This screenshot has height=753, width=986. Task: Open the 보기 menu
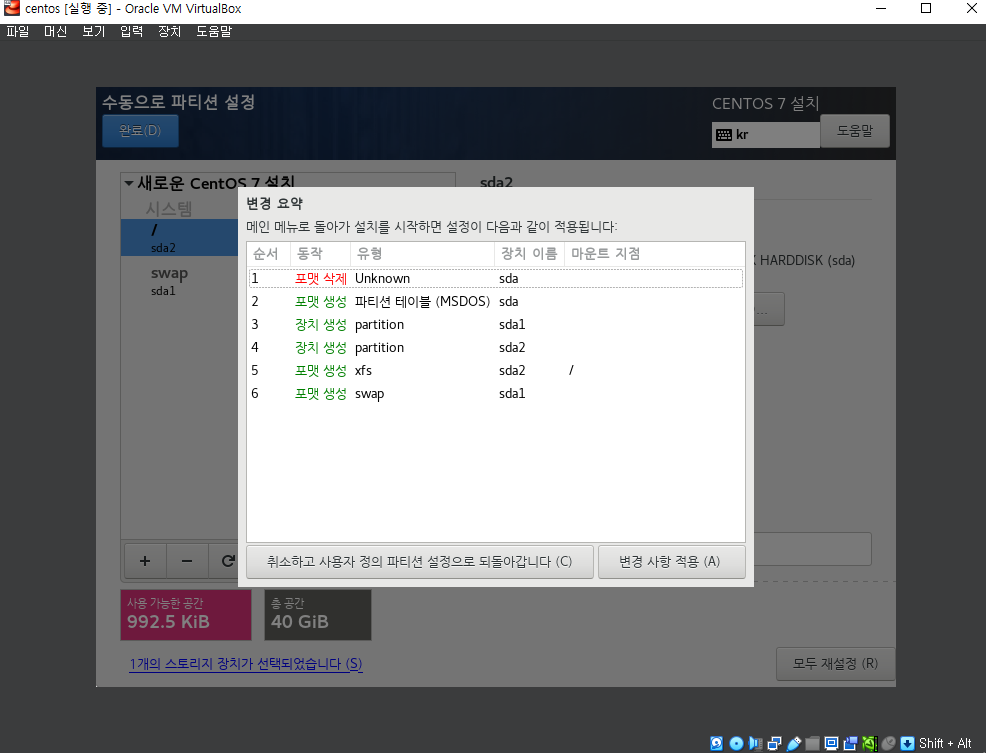coord(94,31)
